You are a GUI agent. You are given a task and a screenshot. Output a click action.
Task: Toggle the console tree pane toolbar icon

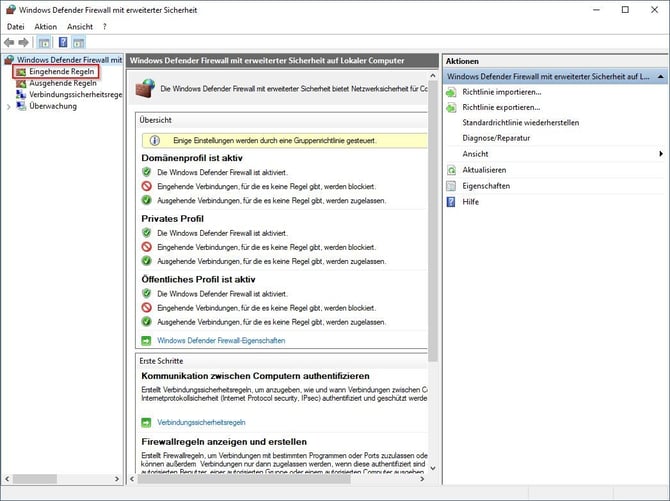click(44, 43)
